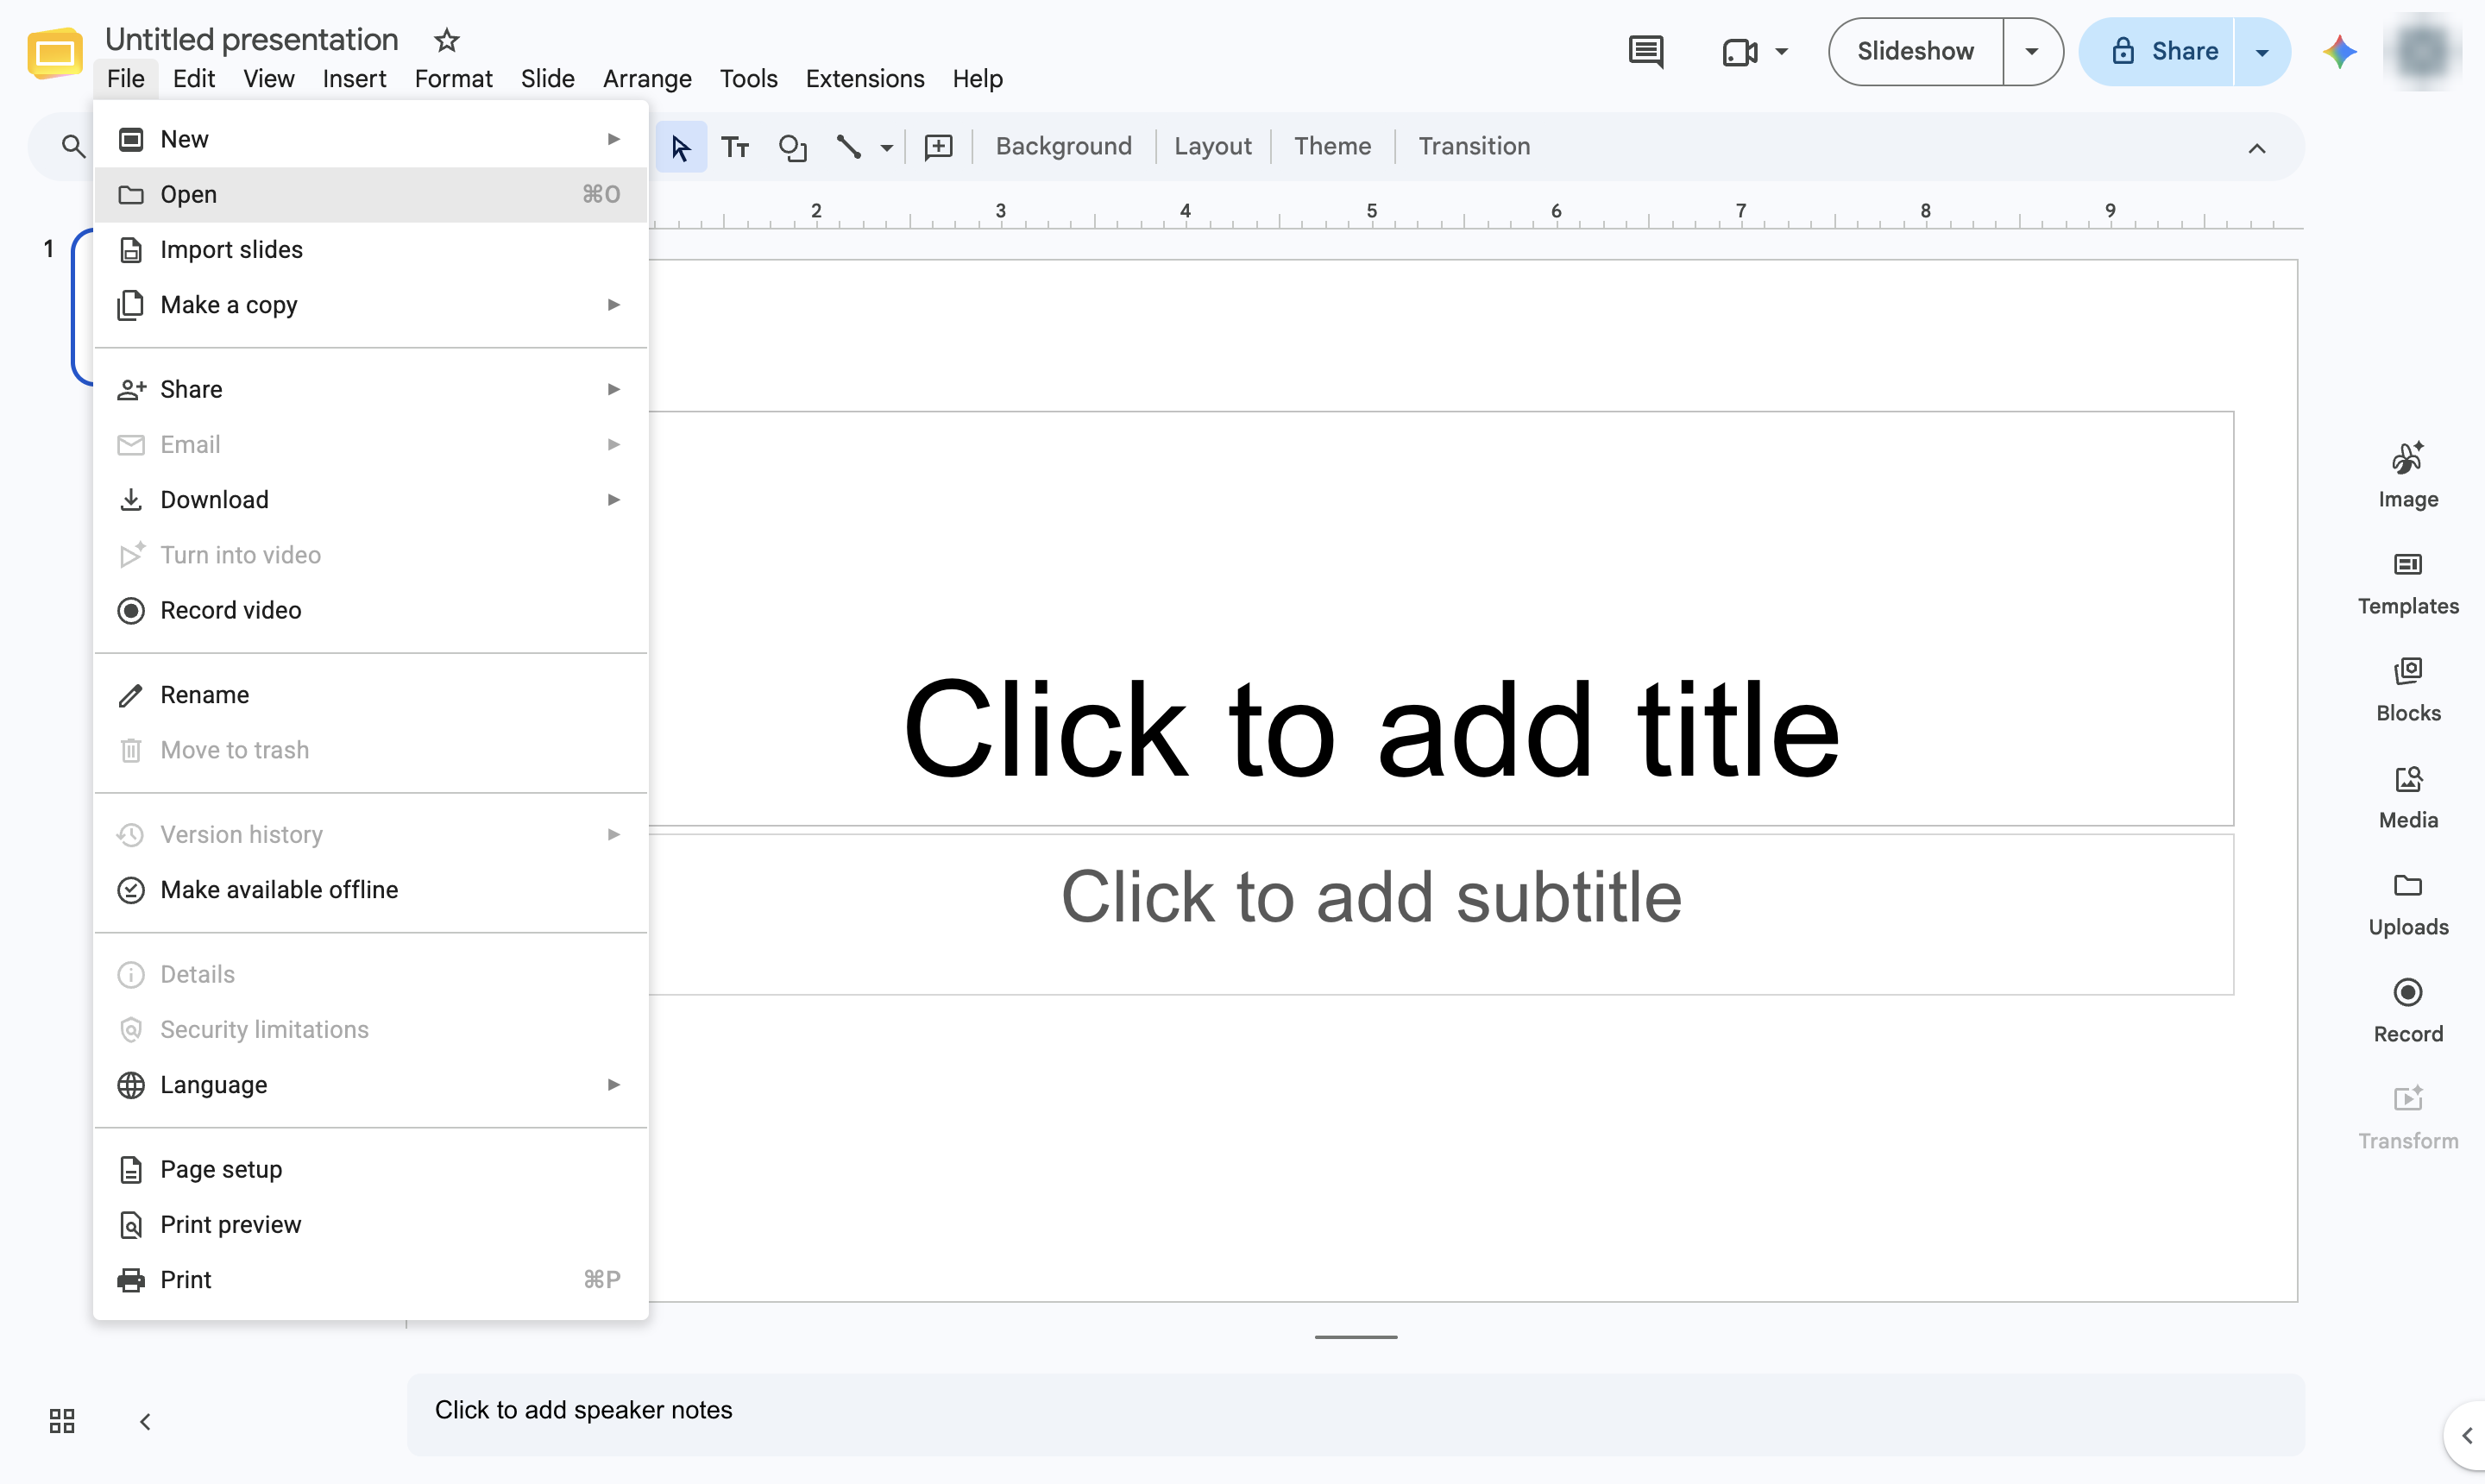
Task: Expand the Language submenu
Action: [370, 1085]
